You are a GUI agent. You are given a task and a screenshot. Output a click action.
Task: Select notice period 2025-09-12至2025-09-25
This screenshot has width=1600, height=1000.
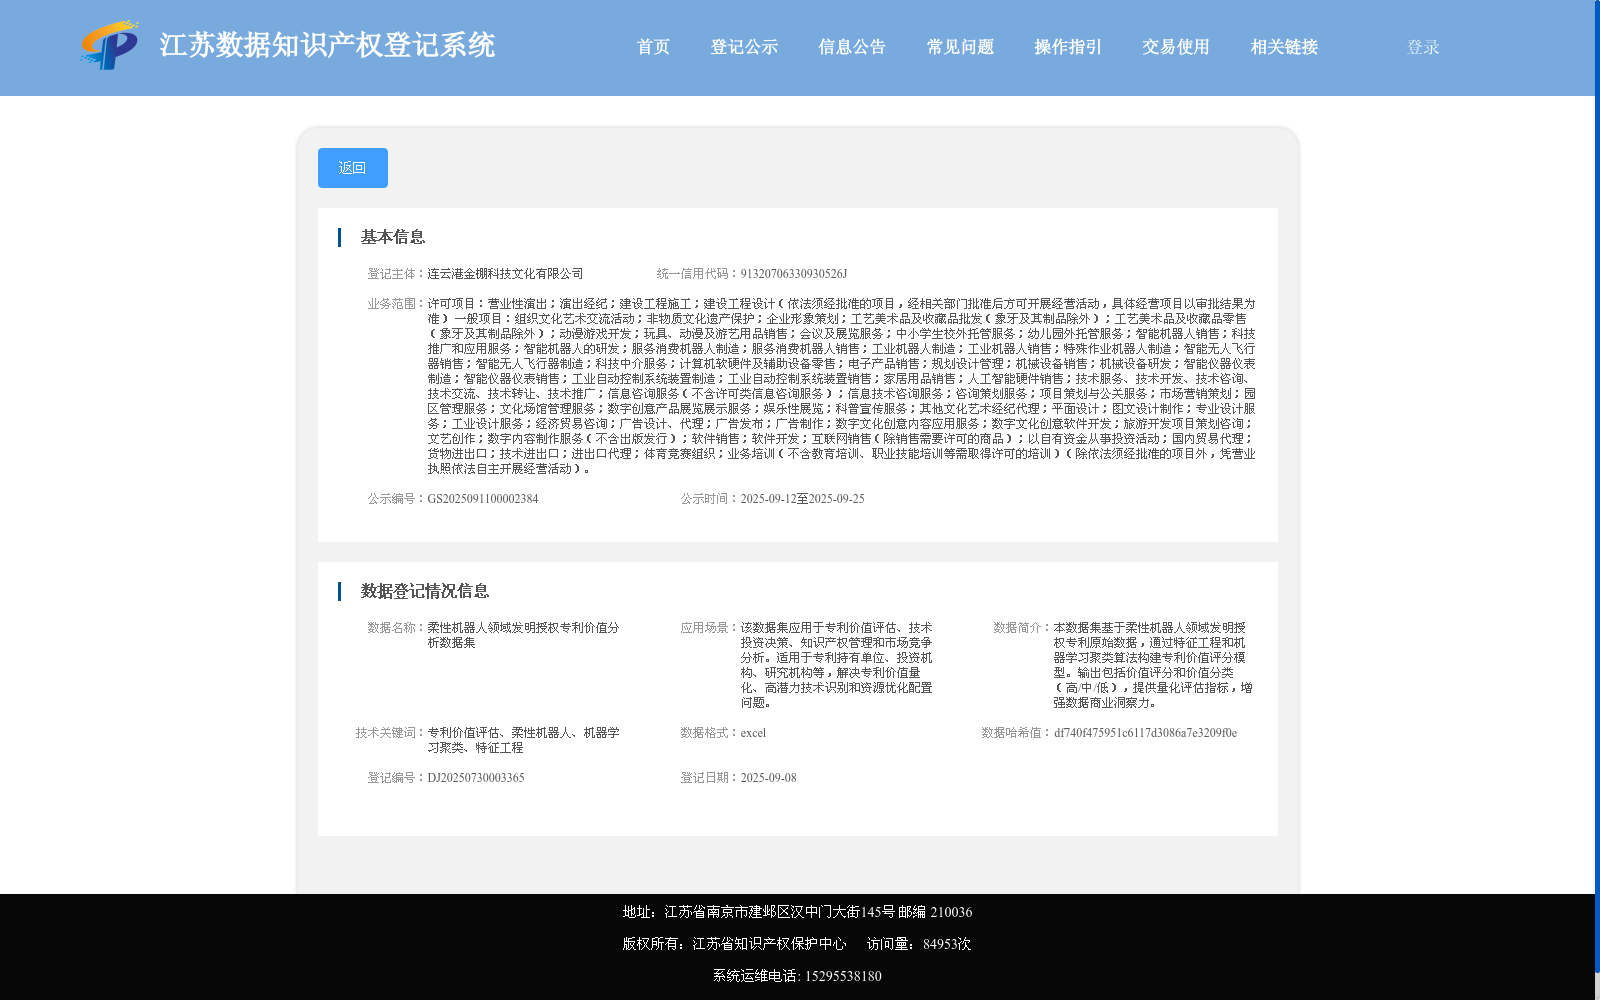802,499
